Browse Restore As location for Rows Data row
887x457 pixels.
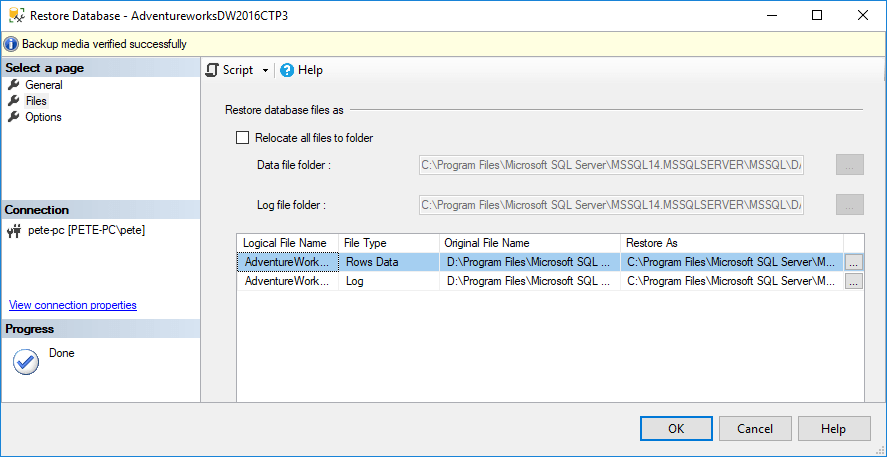(854, 262)
